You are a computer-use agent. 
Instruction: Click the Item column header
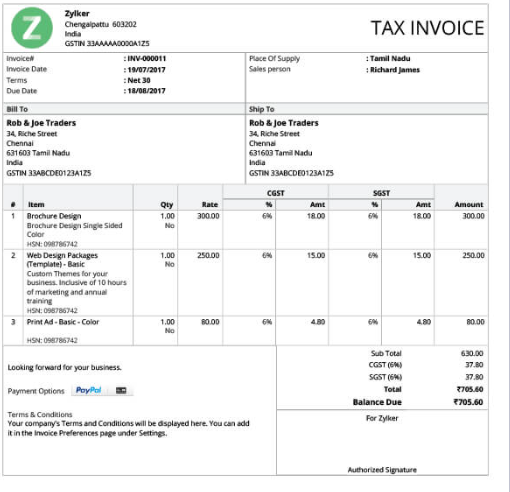point(36,205)
